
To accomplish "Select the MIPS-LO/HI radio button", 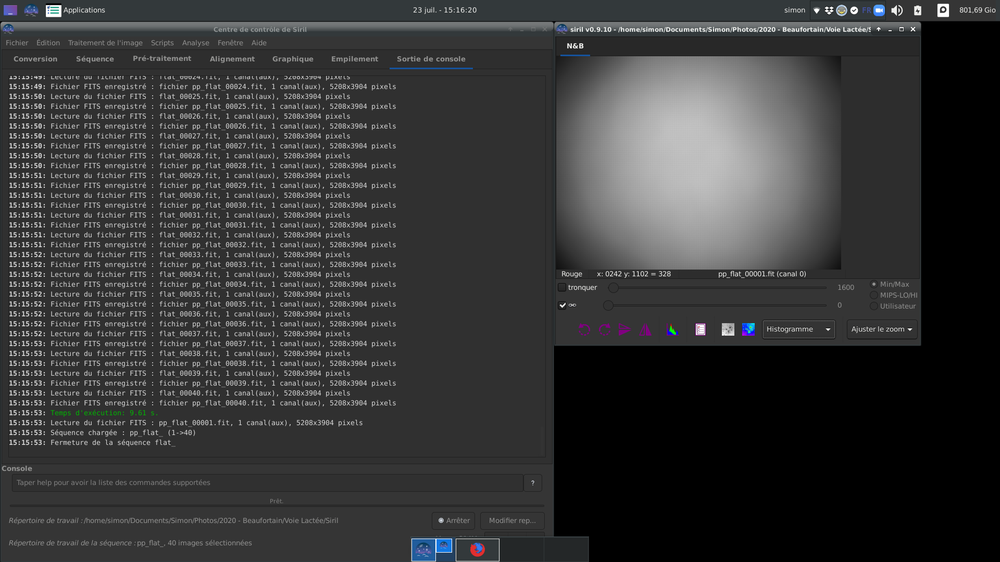I will (x=874, y=295).
